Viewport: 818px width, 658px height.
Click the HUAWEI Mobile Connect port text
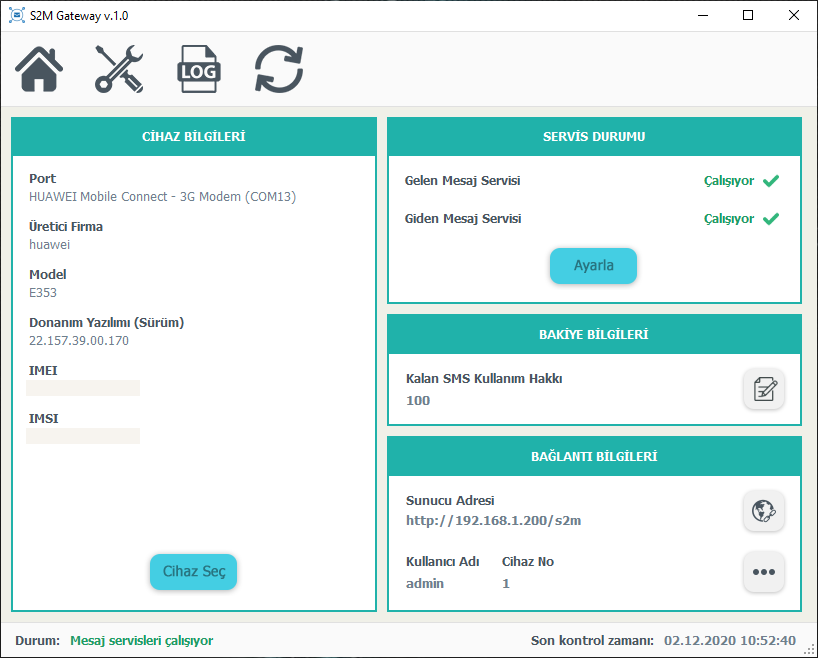(x=162, y=197)
